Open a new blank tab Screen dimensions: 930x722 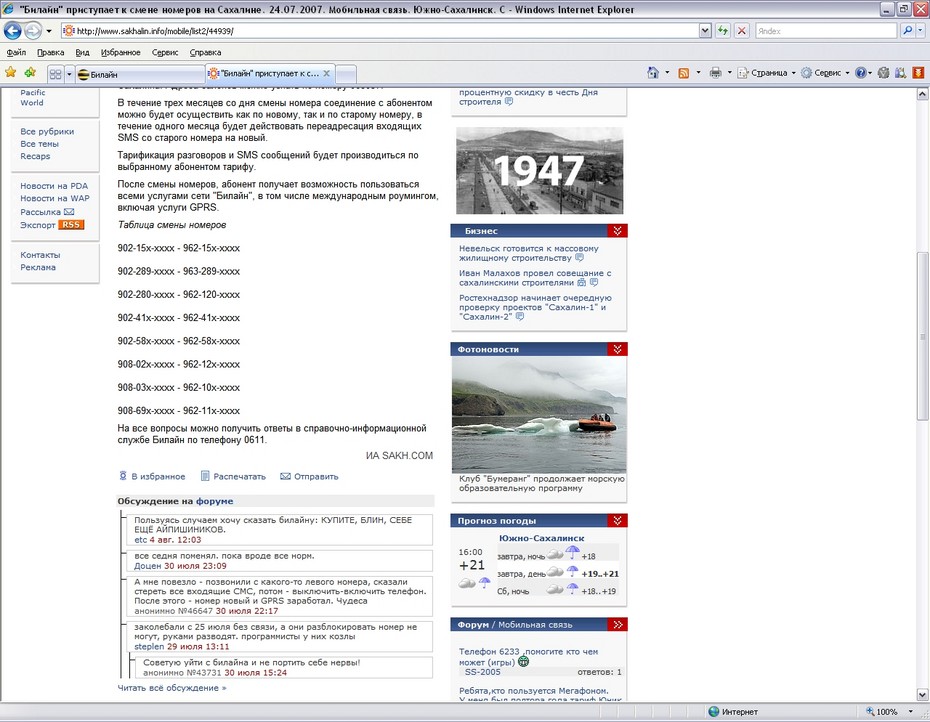[346, 75]
